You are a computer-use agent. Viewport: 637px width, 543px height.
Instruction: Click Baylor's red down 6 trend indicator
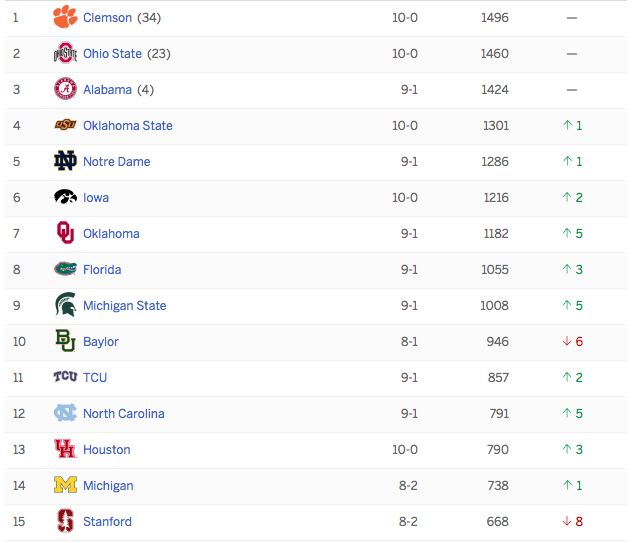pyautogui.click(x=572, y=342)
